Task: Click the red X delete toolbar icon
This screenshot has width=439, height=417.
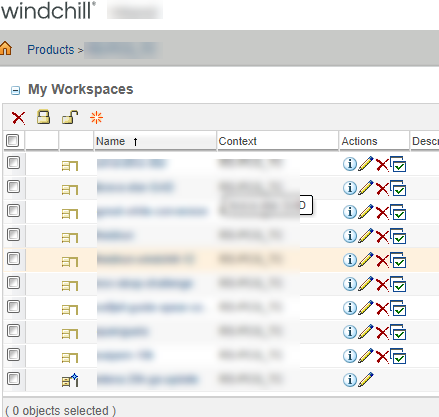Action: click(18, 118)
